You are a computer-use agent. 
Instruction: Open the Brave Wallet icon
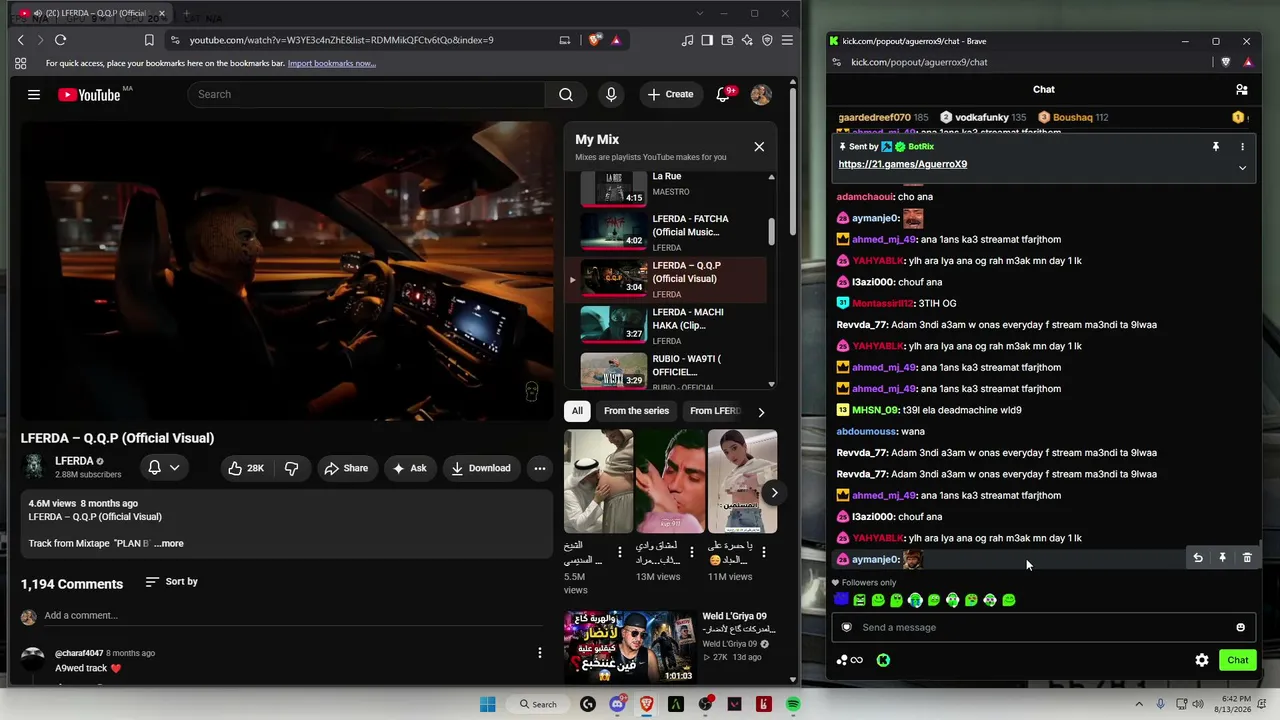point(727,40)
